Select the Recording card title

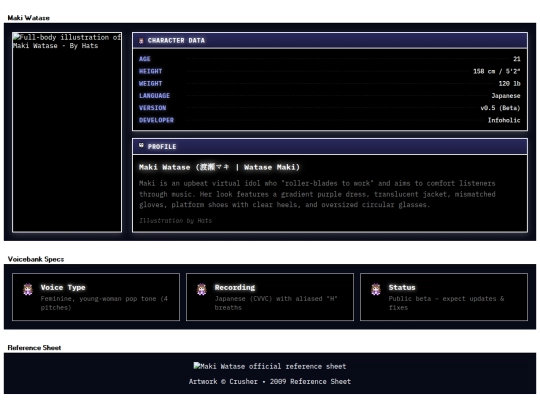point(235,288)
